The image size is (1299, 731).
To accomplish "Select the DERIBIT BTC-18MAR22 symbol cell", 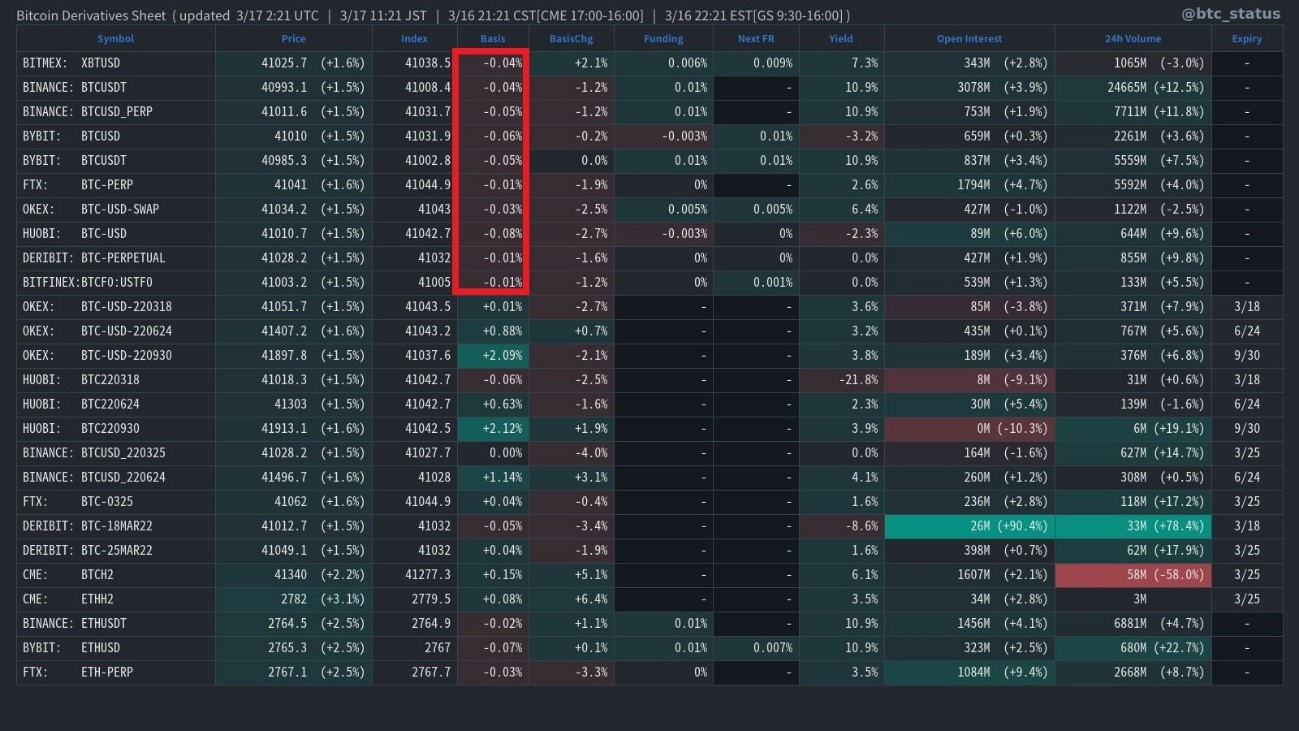I will pos(116,526).
